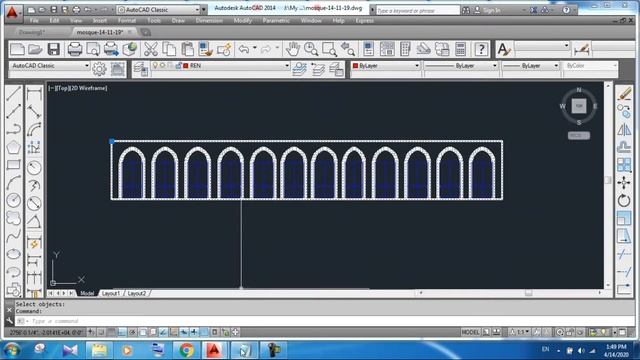Choose the Polyline tool
The image size is (640, 360).
click(x=13, y=129)
